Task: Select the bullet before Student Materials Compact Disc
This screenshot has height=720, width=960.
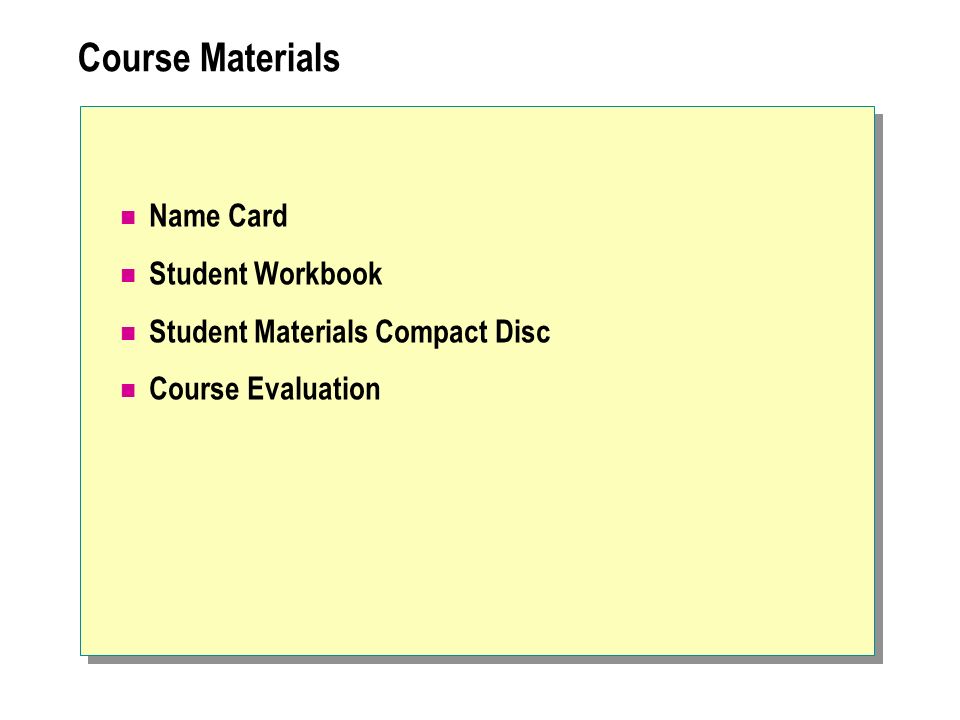Action: click(128, 333)
